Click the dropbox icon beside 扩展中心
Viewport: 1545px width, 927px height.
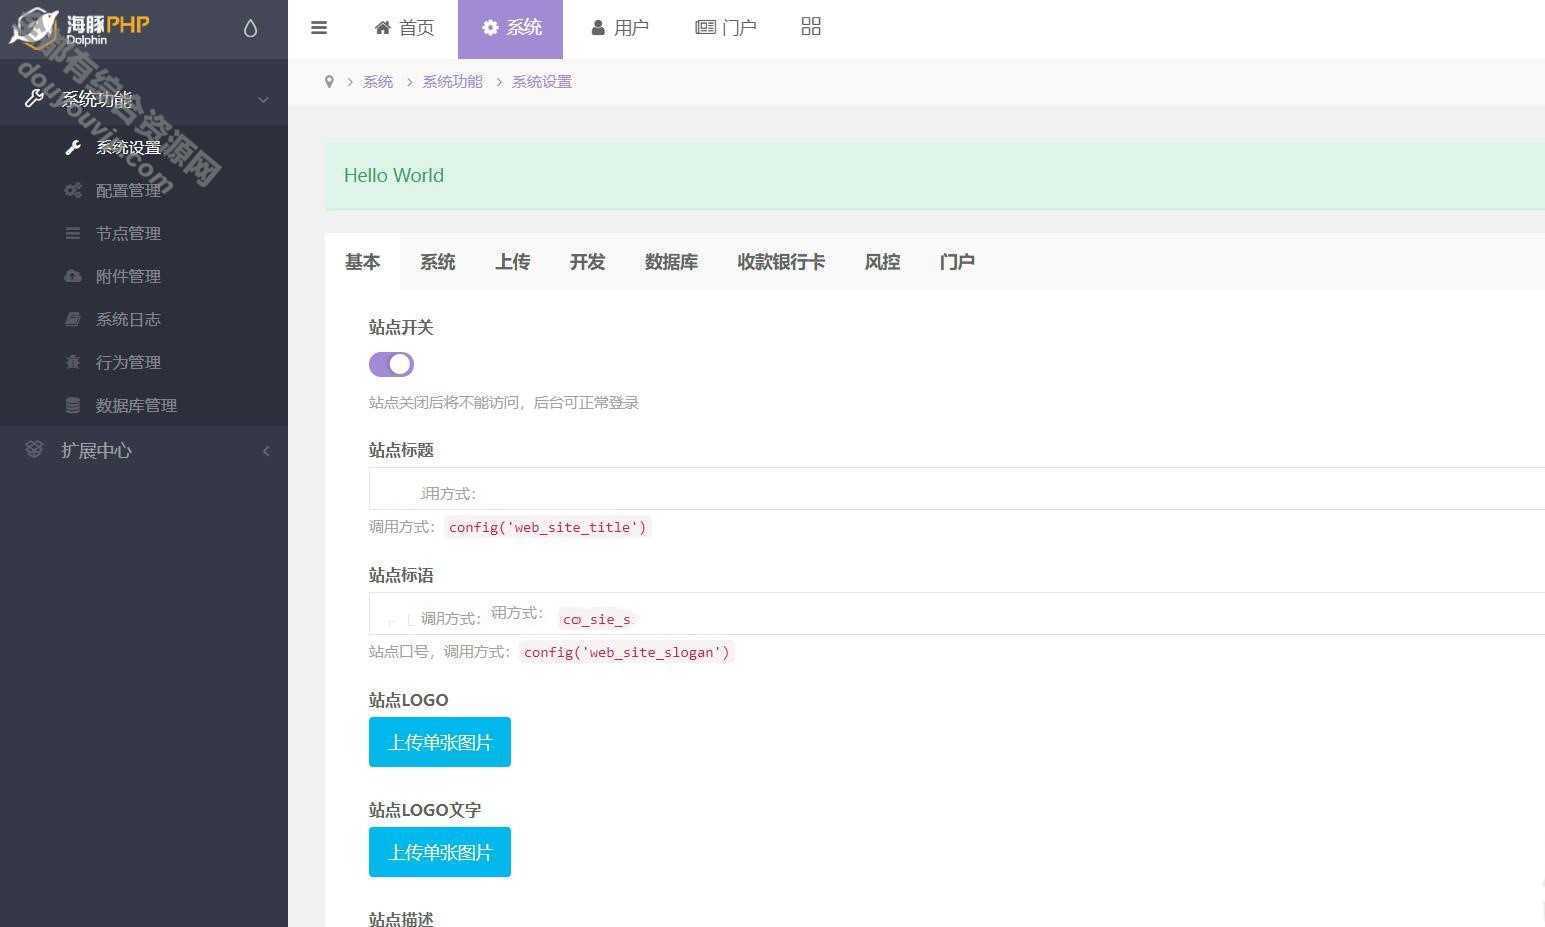[34, 450]
